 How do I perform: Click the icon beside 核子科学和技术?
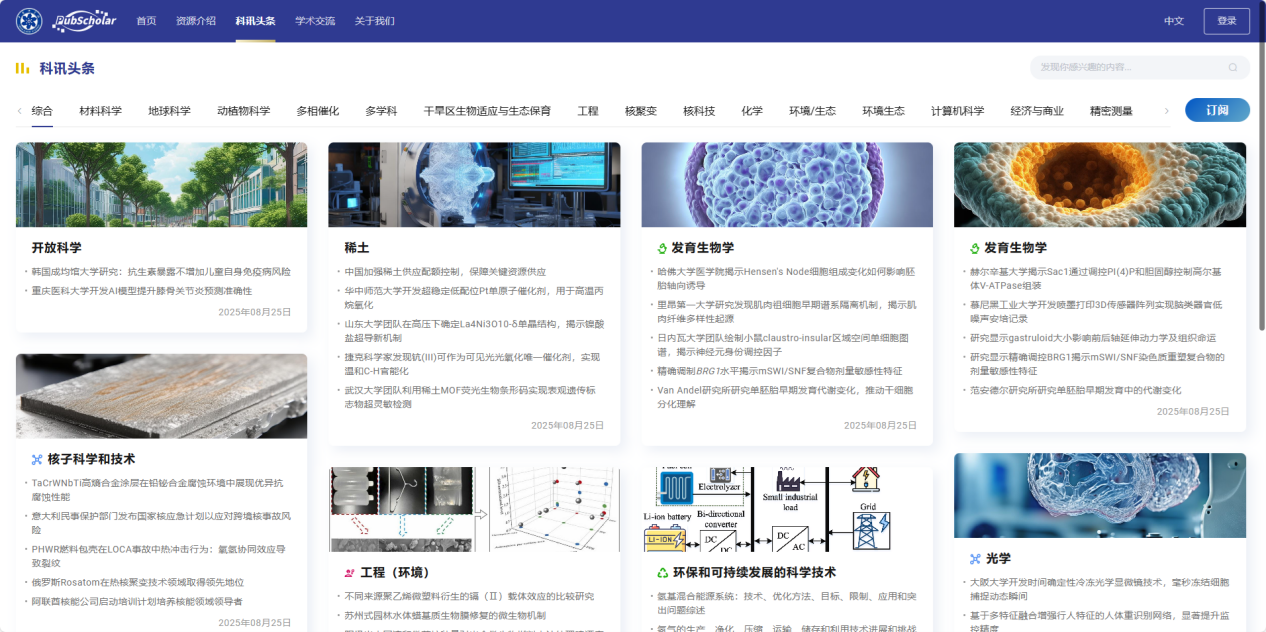click(37, 459)
